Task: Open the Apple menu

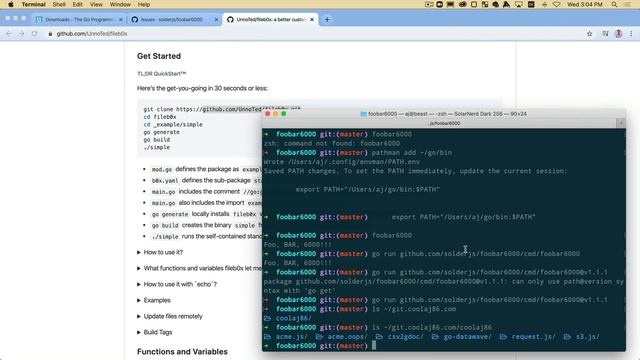Action: click(11, 4)
